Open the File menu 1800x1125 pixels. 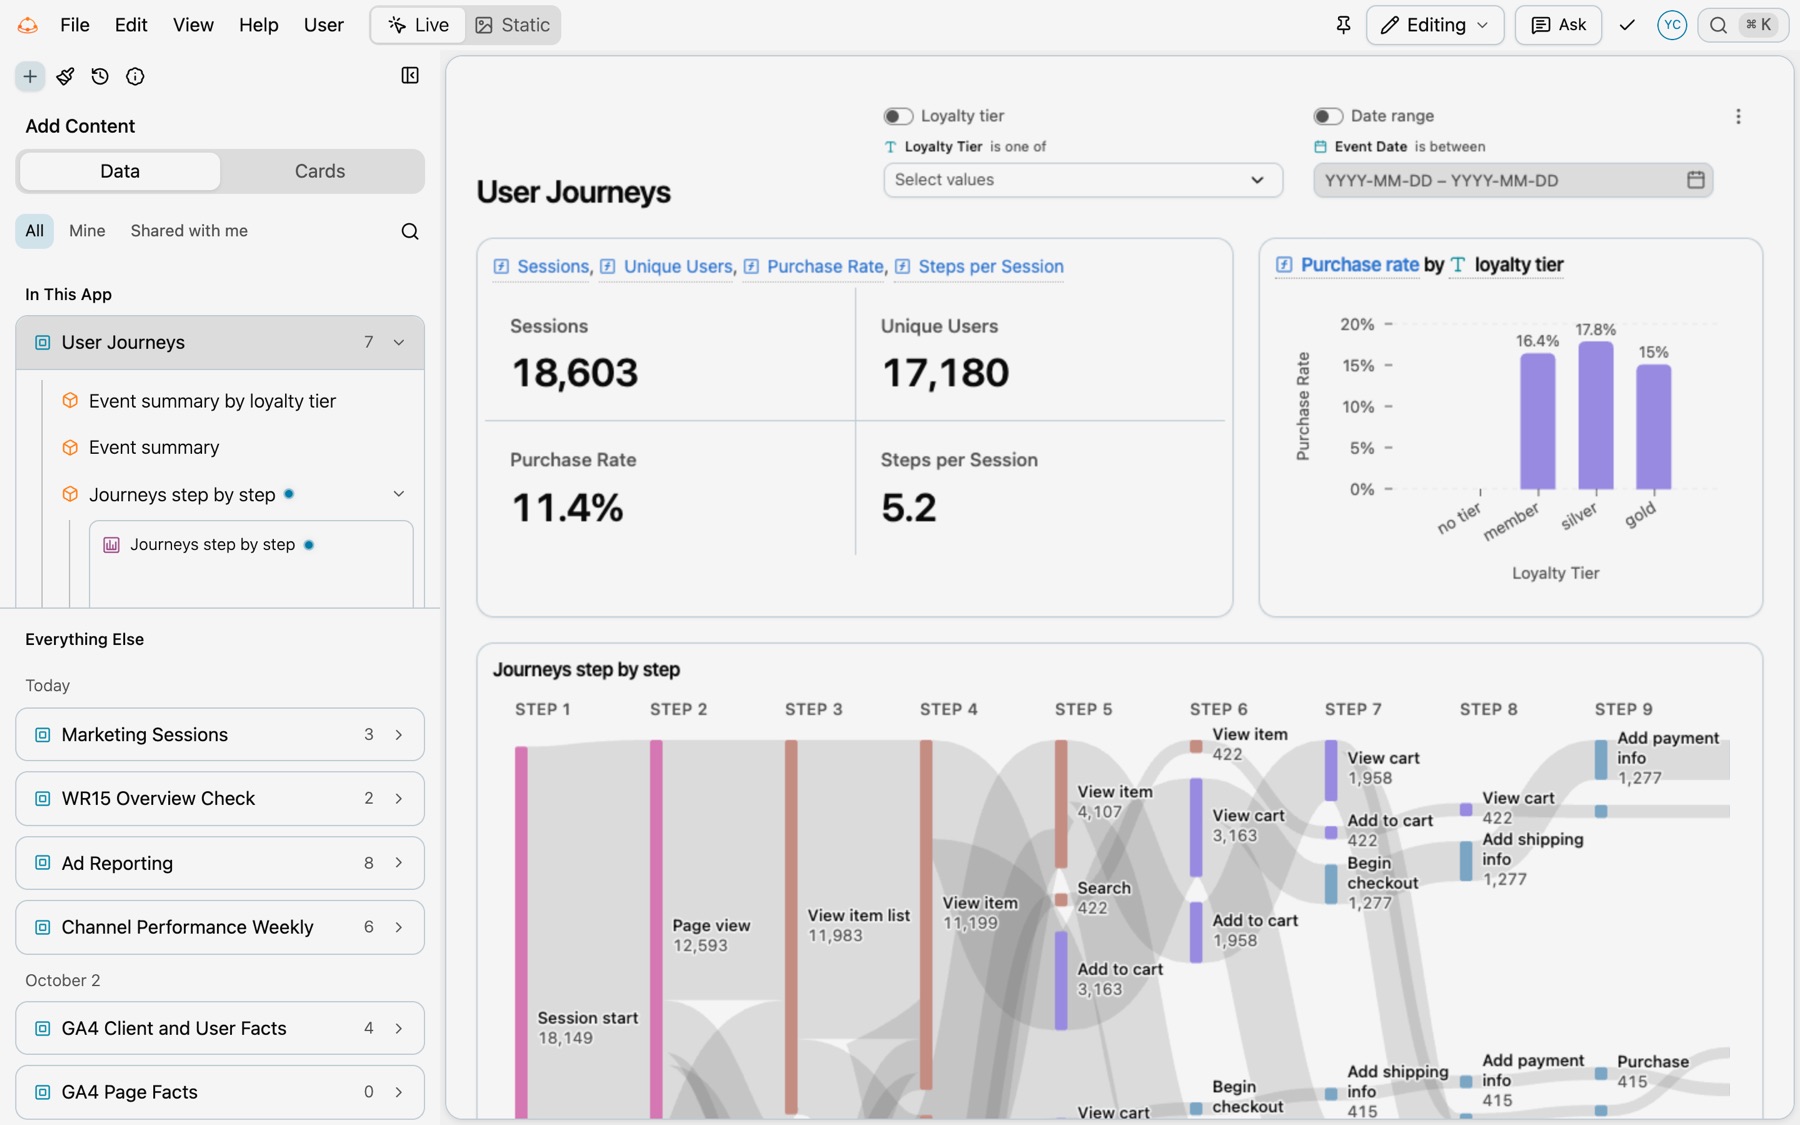point(75,25)
